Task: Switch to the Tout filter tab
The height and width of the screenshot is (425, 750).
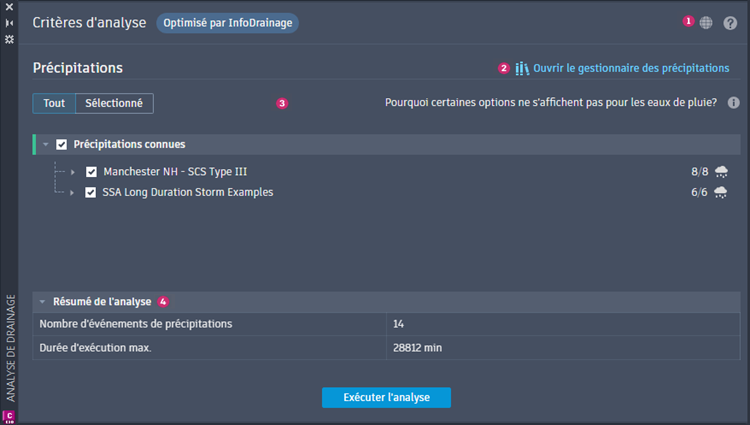Action: pyautogui.click(x=54, y=103)
